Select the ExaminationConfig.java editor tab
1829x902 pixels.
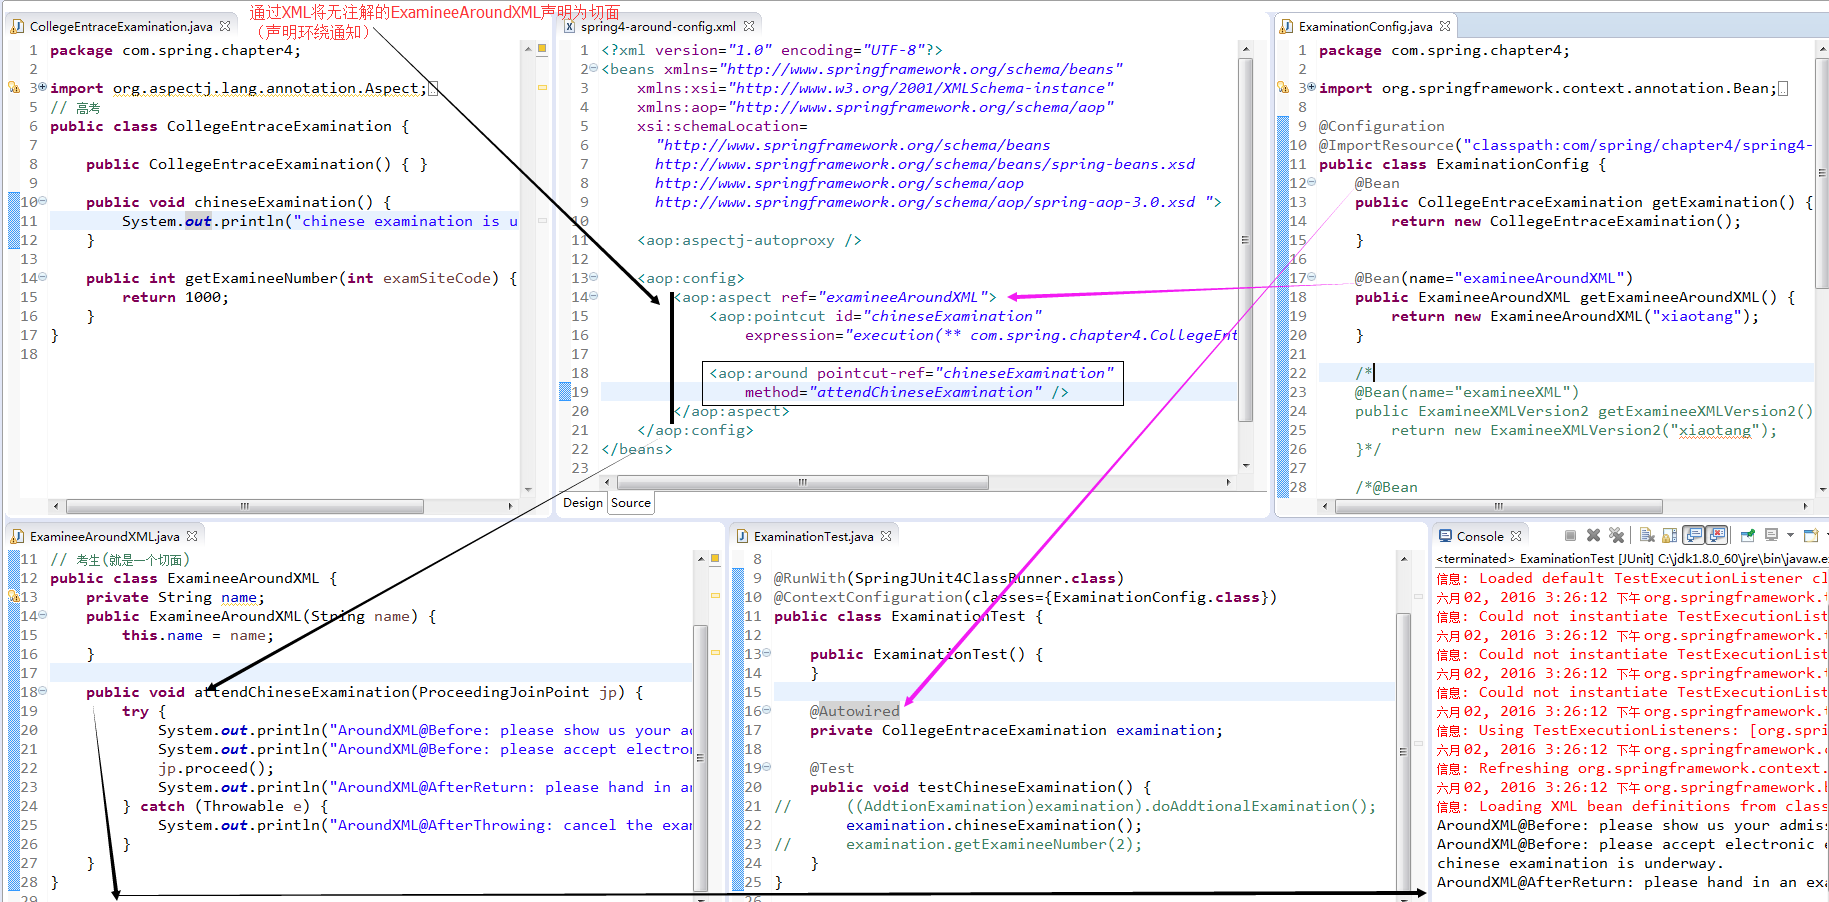tap(1365, 26)
